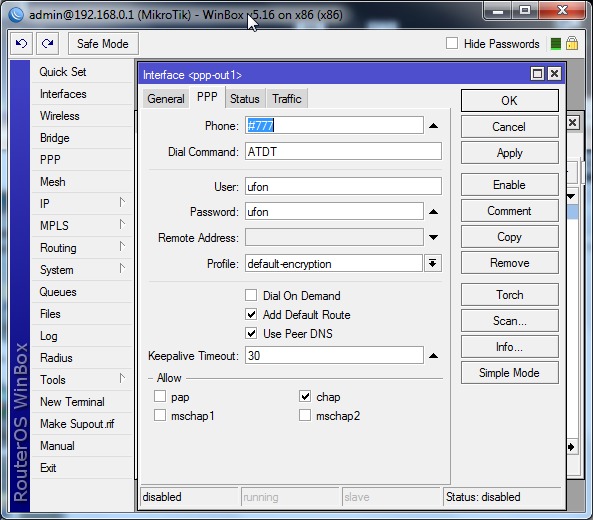The image size is (593, 520).
Task: Switch to Simple Mode
Action: coord(509,373)
